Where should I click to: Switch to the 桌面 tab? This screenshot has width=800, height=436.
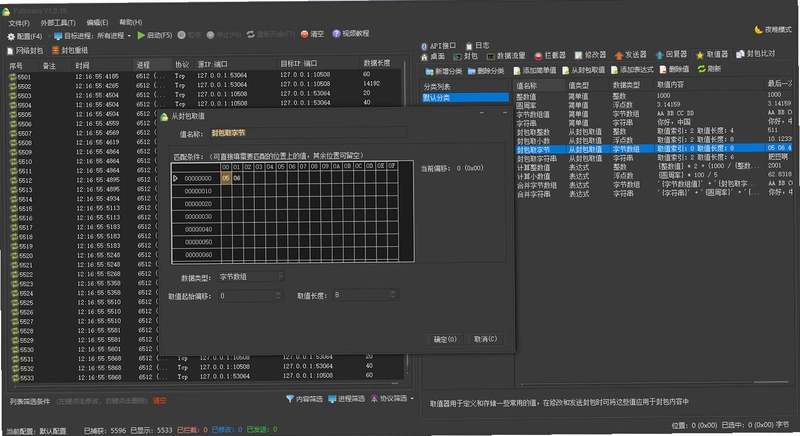click(x=433, y=57)
